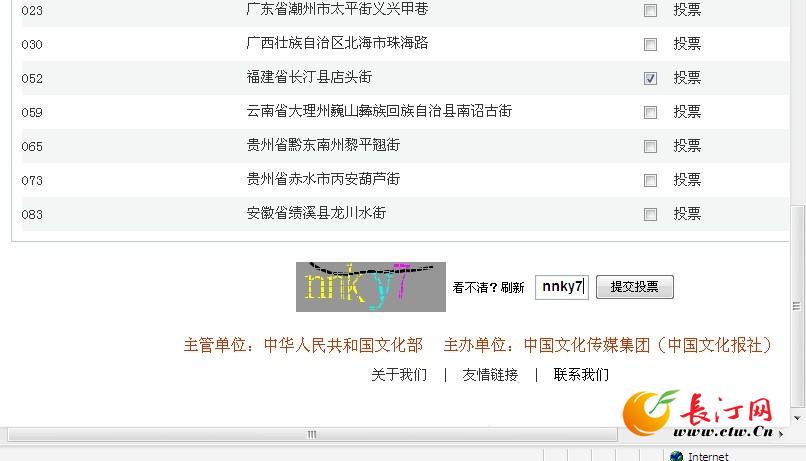Tick the checkbox for 广西北海市珠海路

coord(650,45)
